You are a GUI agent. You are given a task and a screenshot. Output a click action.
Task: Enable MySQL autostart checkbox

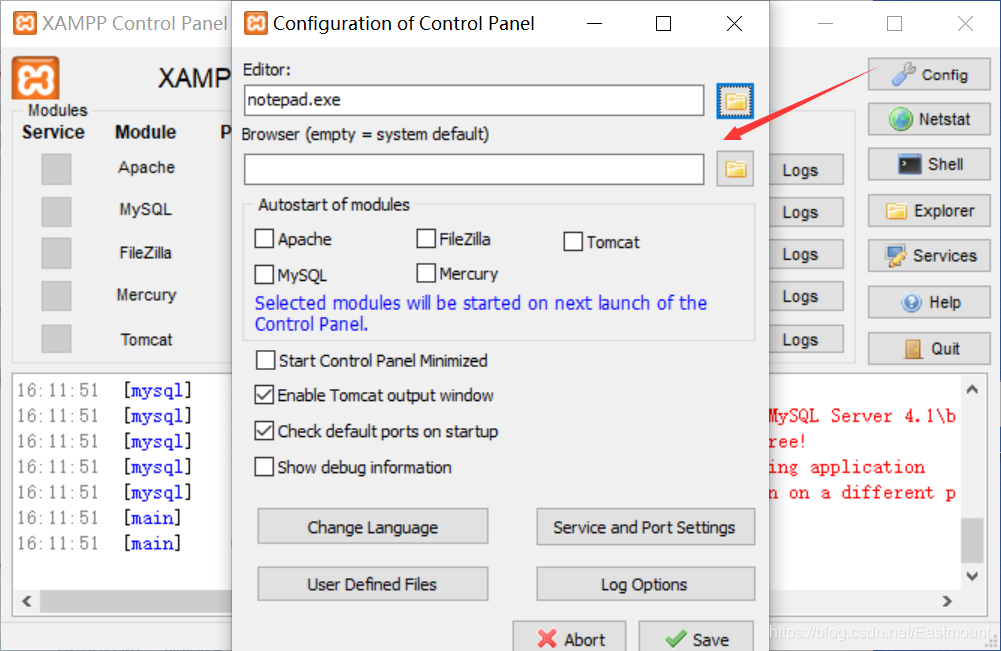[x=264, y=274]
